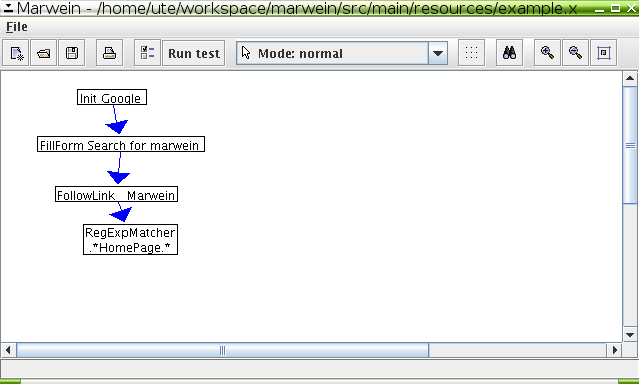Click the checklist icon next to Run test
The width and height of the screenshot is (639, 384).
pyautogui.click(x=147, y=53)
